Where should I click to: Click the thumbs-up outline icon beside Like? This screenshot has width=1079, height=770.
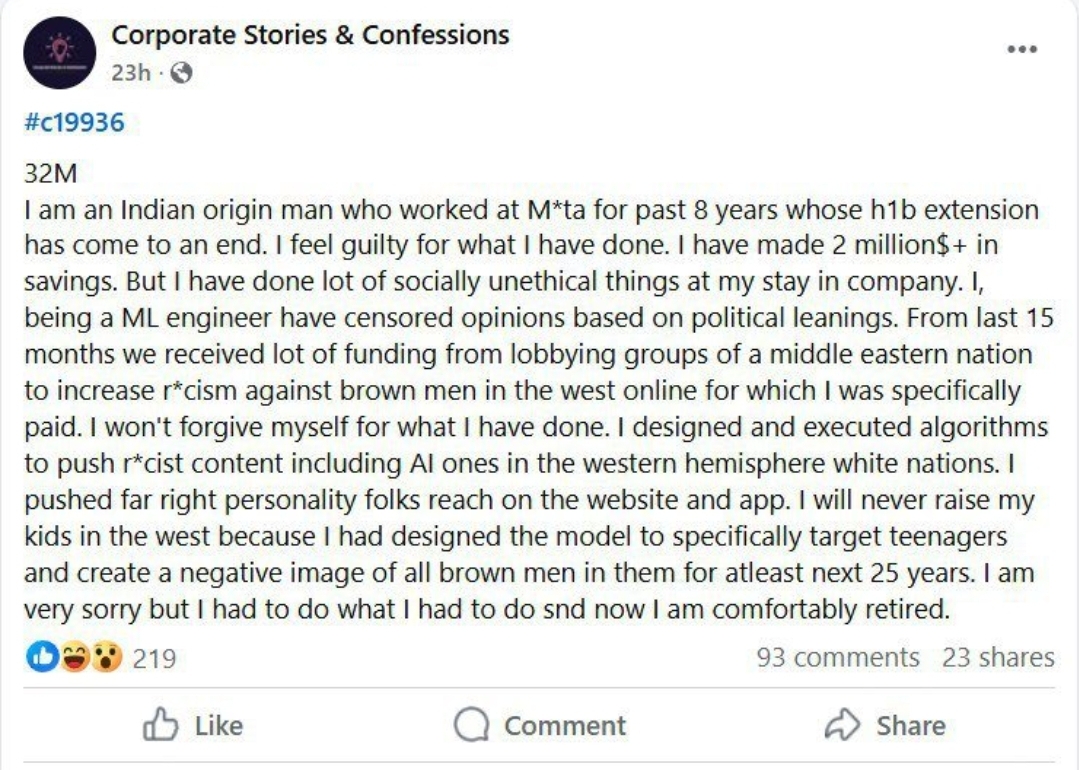pos(161,725)
